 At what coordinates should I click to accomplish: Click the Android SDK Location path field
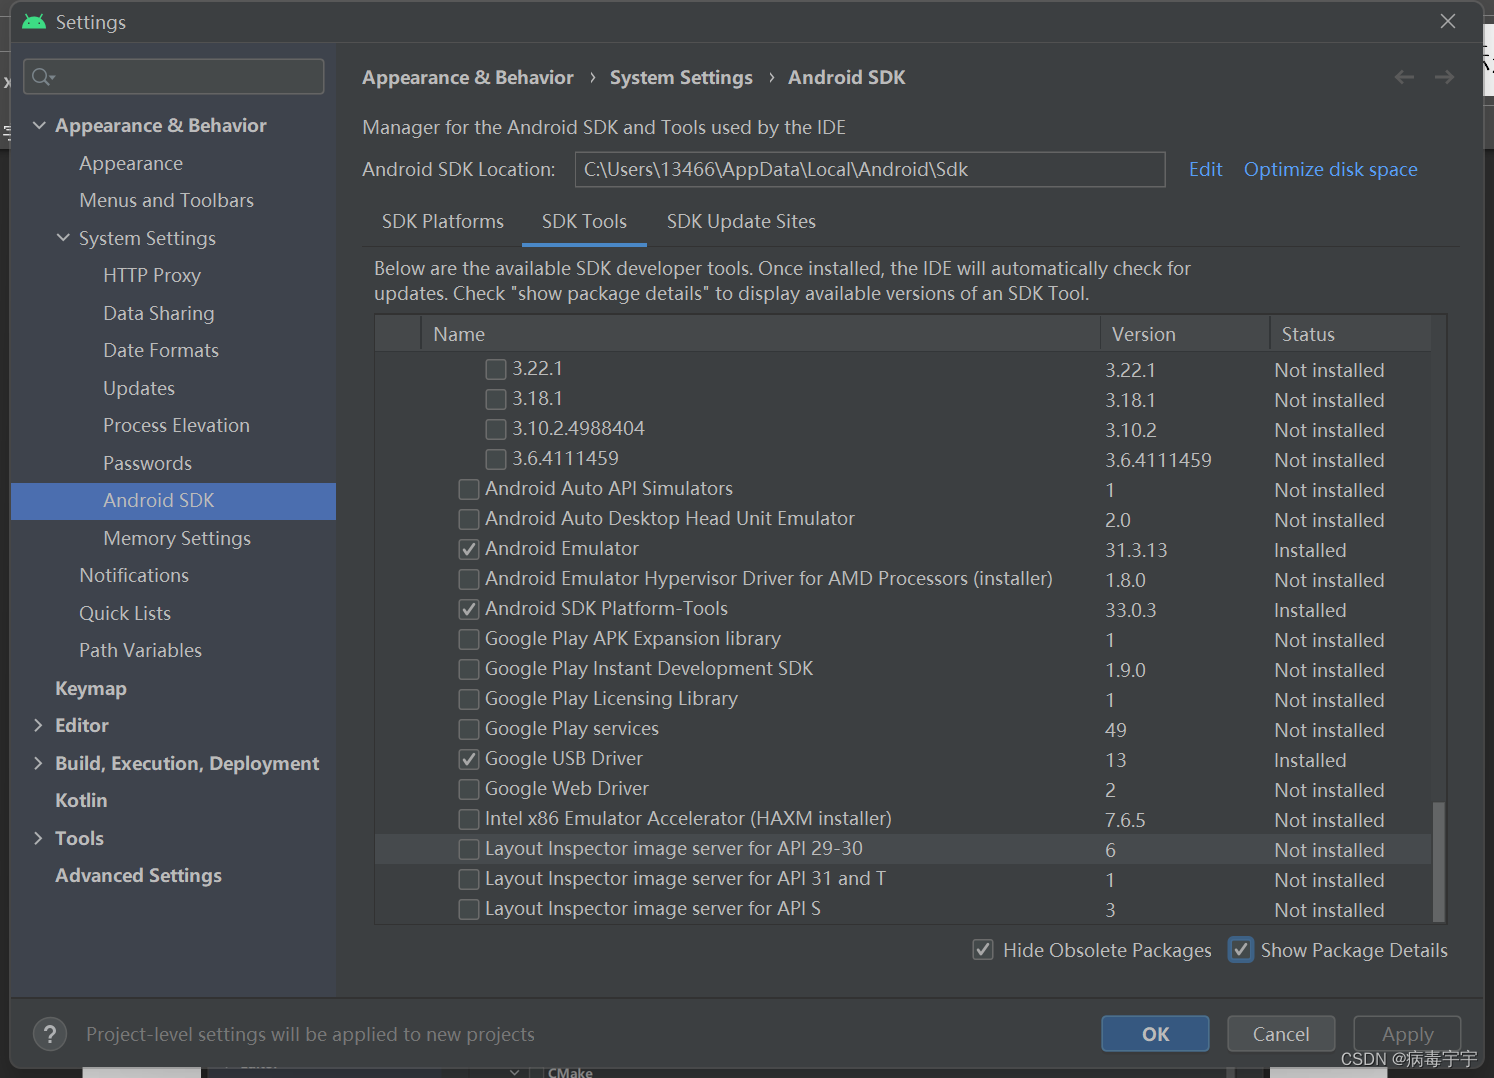pos(870,169)
